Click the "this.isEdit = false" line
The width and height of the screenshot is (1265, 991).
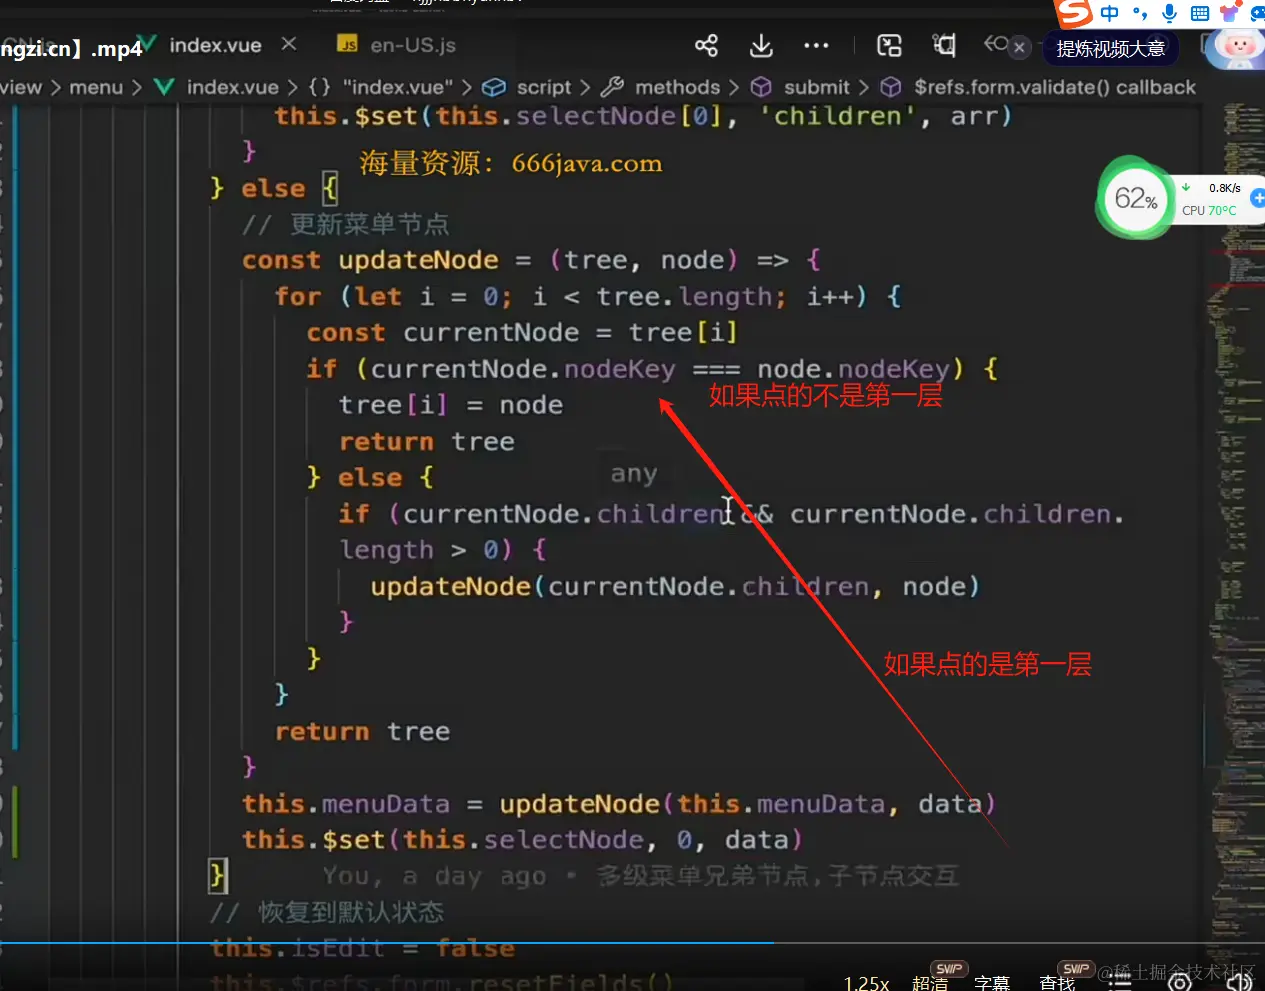362,948
